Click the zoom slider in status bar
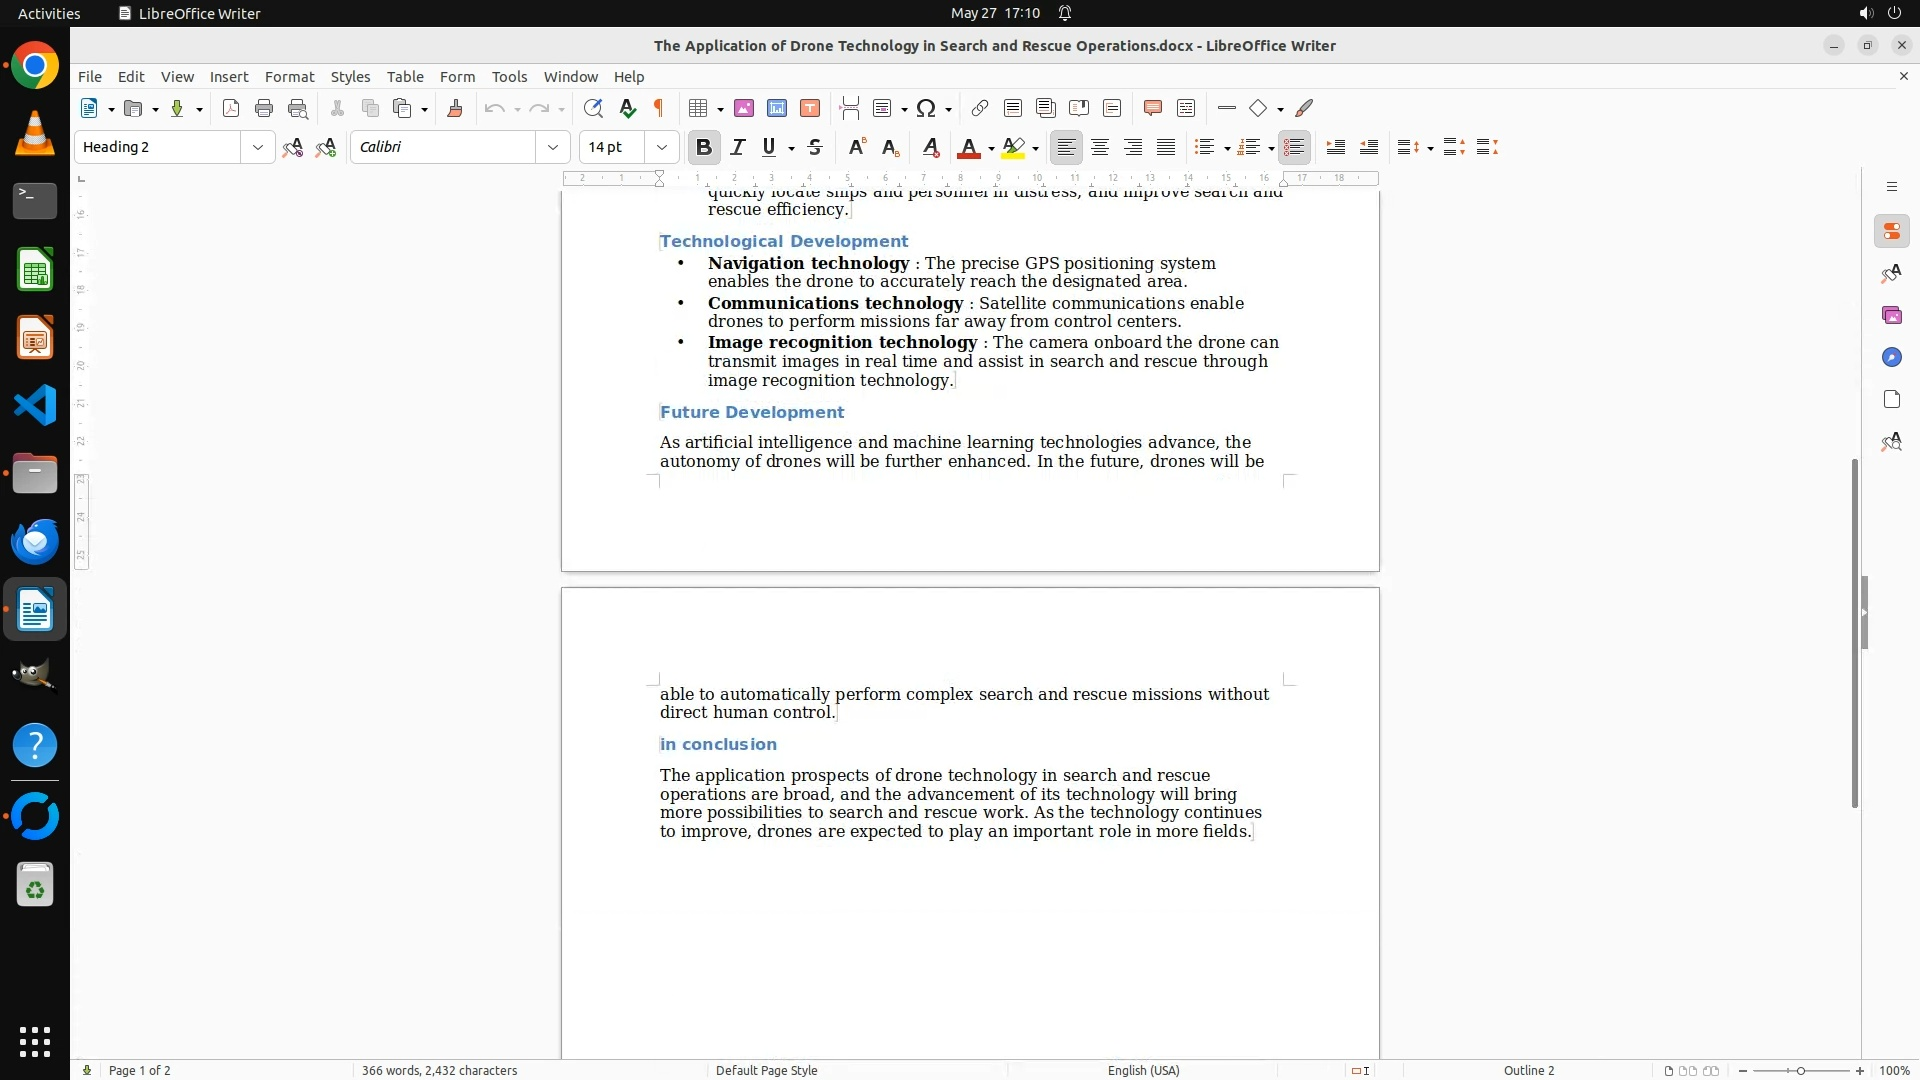Screen dimensions: 1920x1080 tap(1800, 1070)
